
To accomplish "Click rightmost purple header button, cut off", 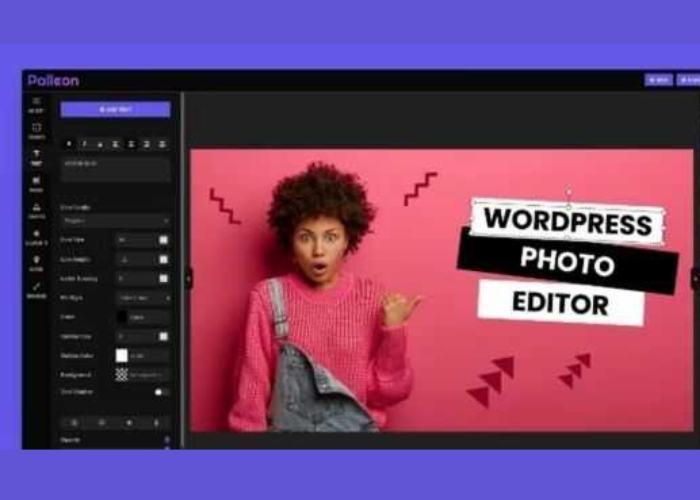I will coord(689,80).
